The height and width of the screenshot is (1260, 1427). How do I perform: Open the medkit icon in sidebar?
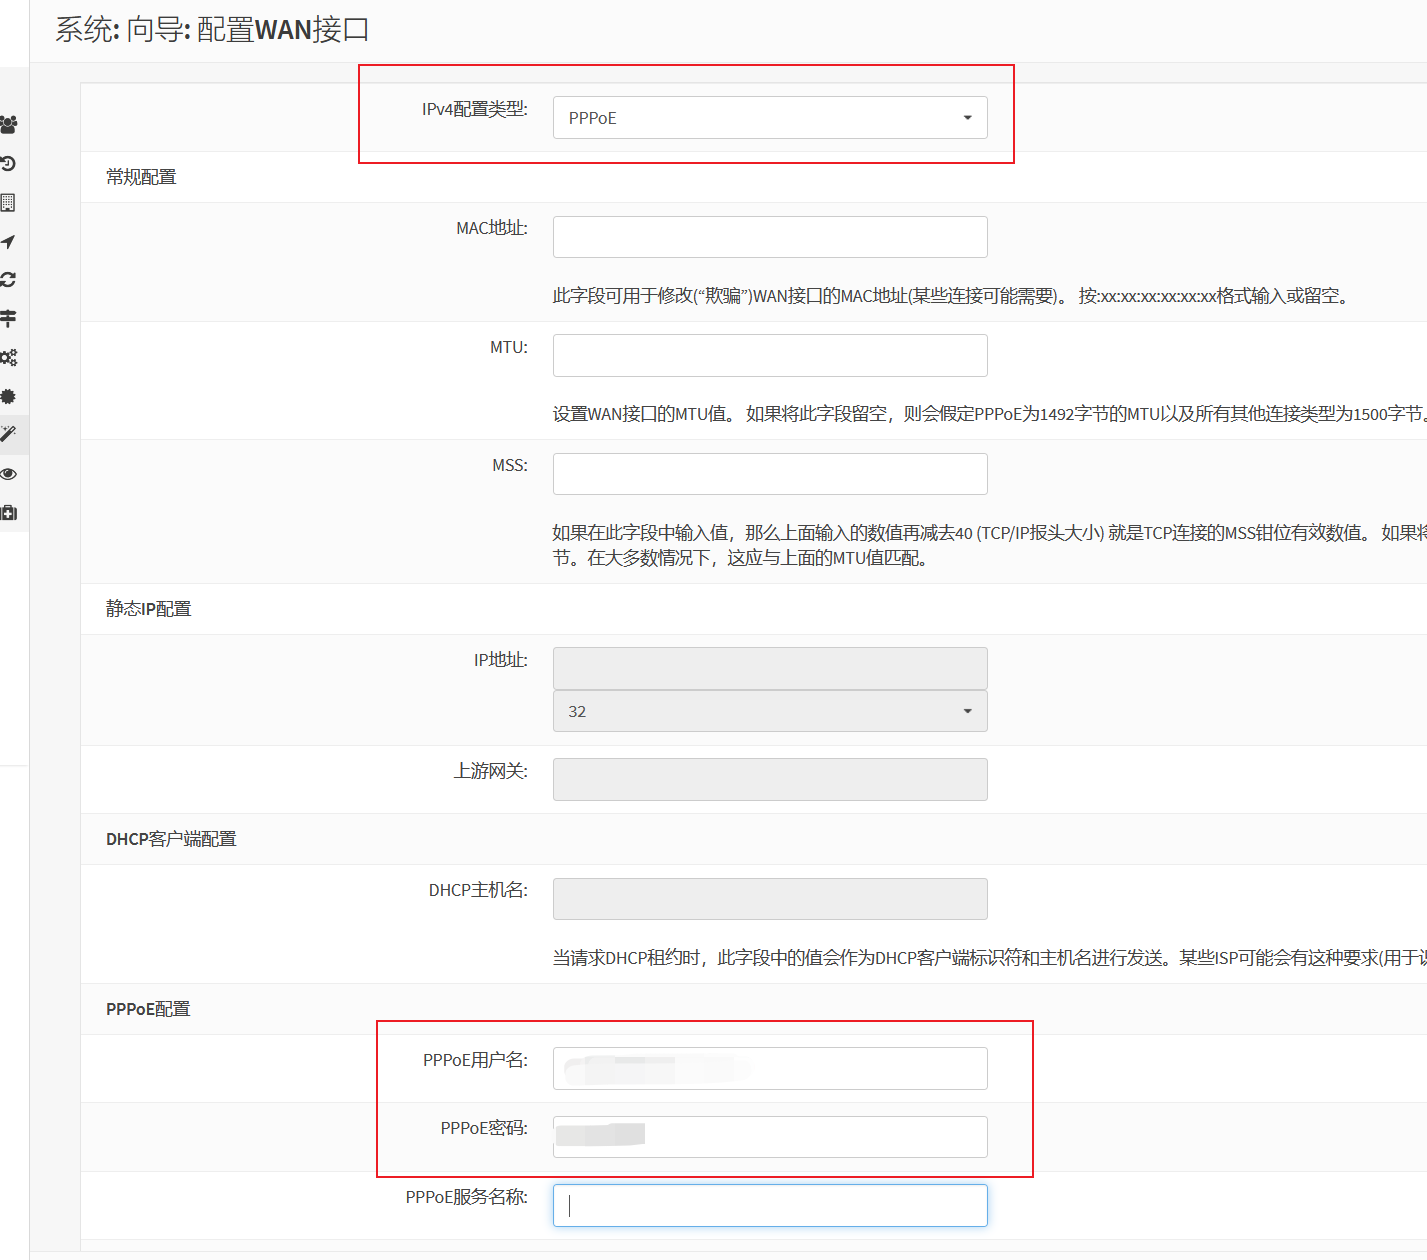[x=8, y=513]
